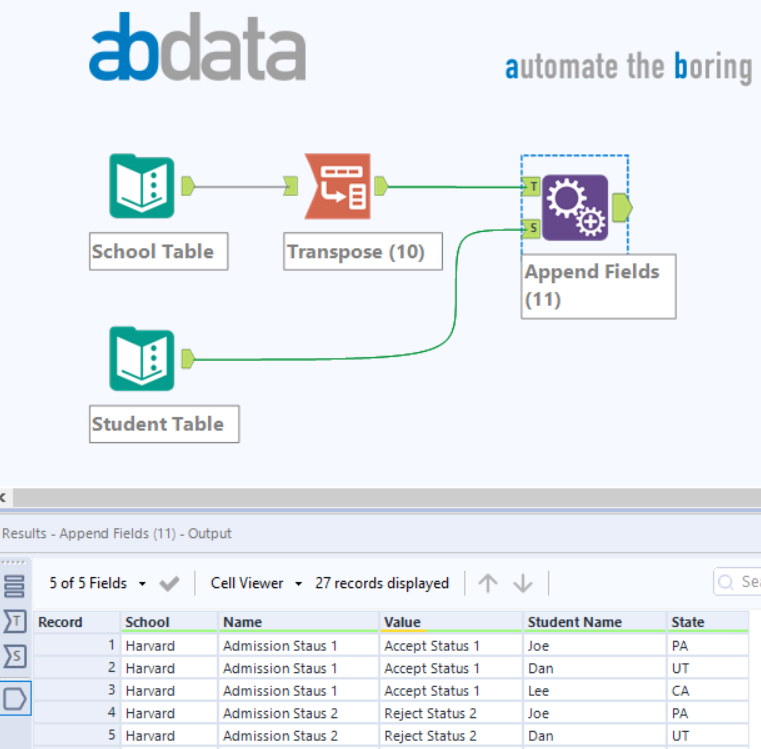The height and width of the screenshot is (749, 761).
Task: Select UT state cell in record 2
Action: [x=708, y=668]
